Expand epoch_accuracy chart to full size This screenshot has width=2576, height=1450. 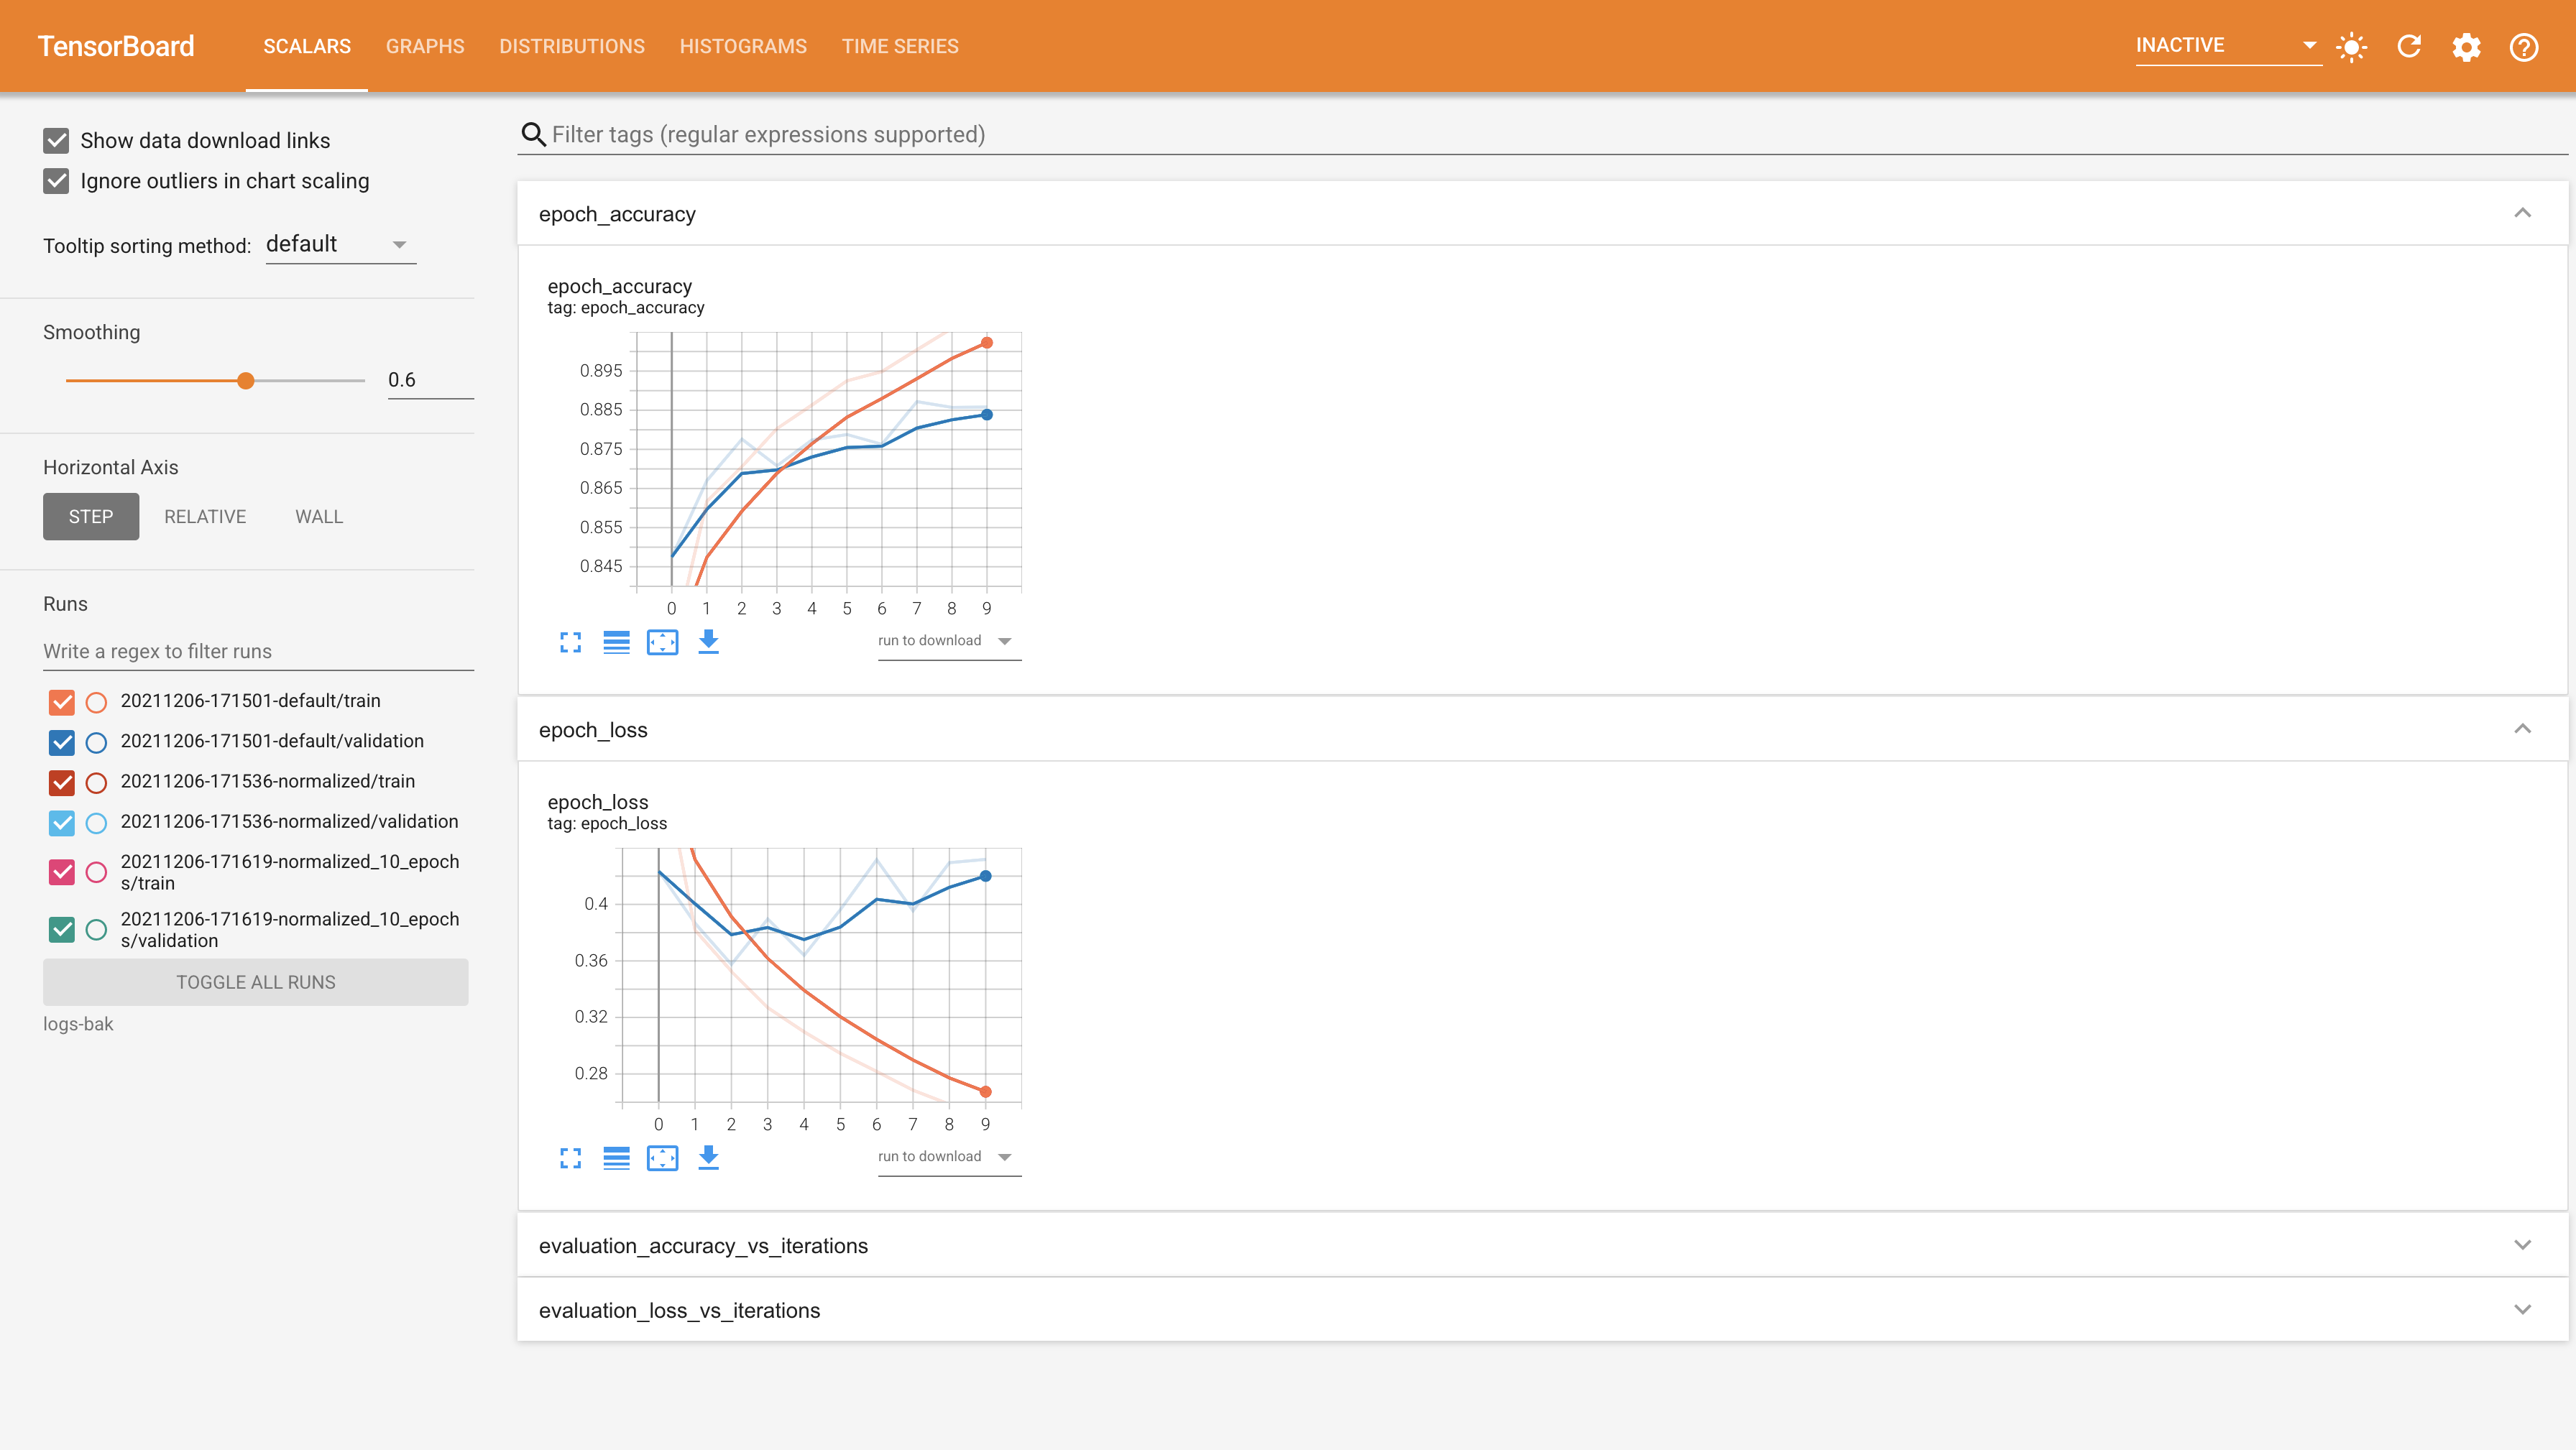[570, 642]
